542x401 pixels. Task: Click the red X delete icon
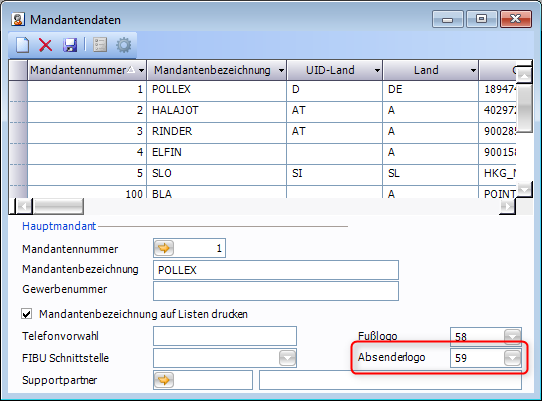point(46,45)
